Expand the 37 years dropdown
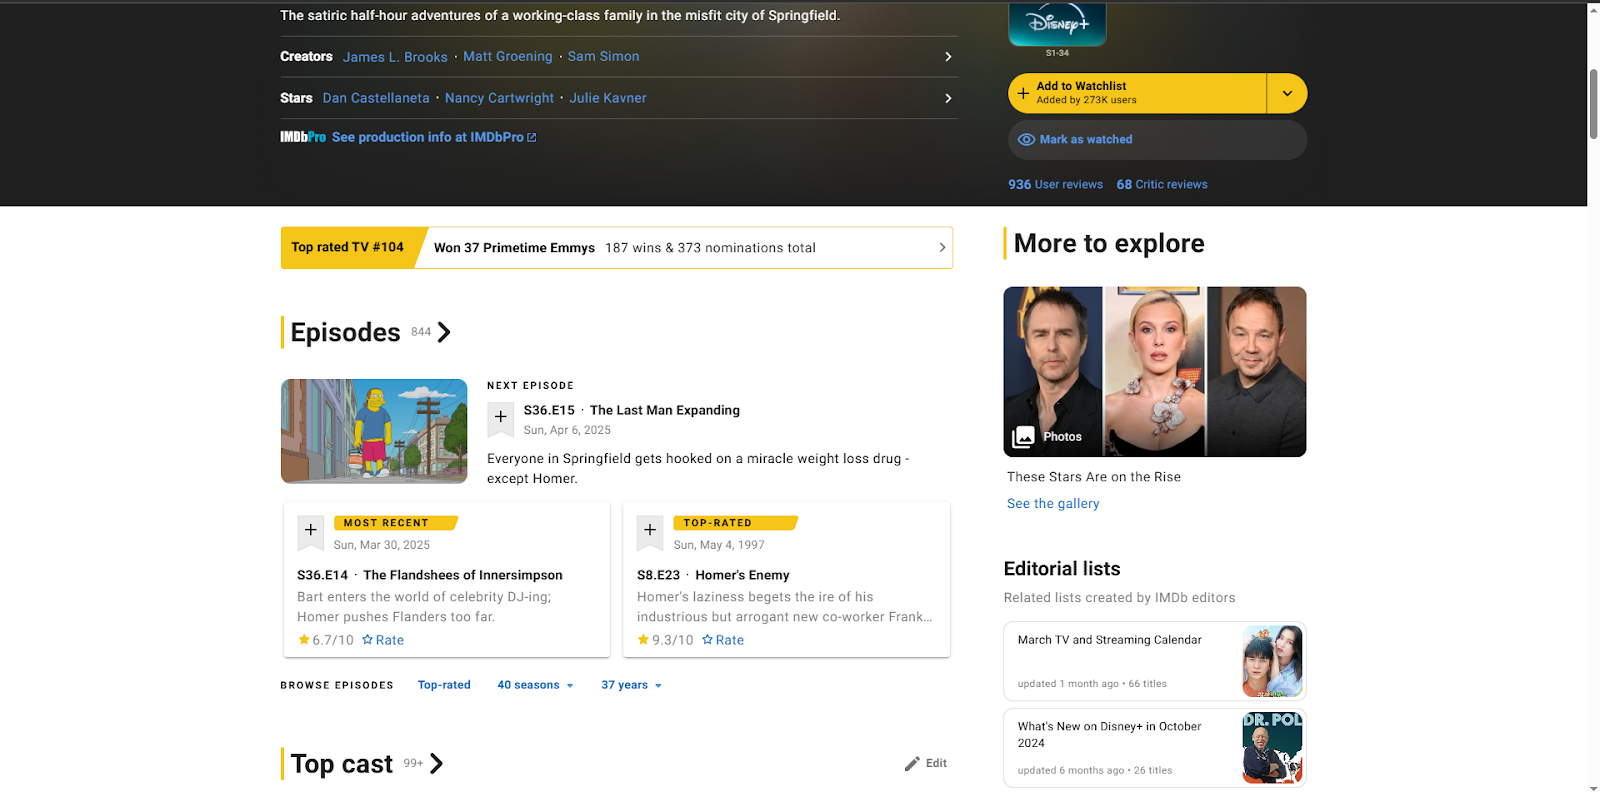The image size is (1600, 792). 631,685
